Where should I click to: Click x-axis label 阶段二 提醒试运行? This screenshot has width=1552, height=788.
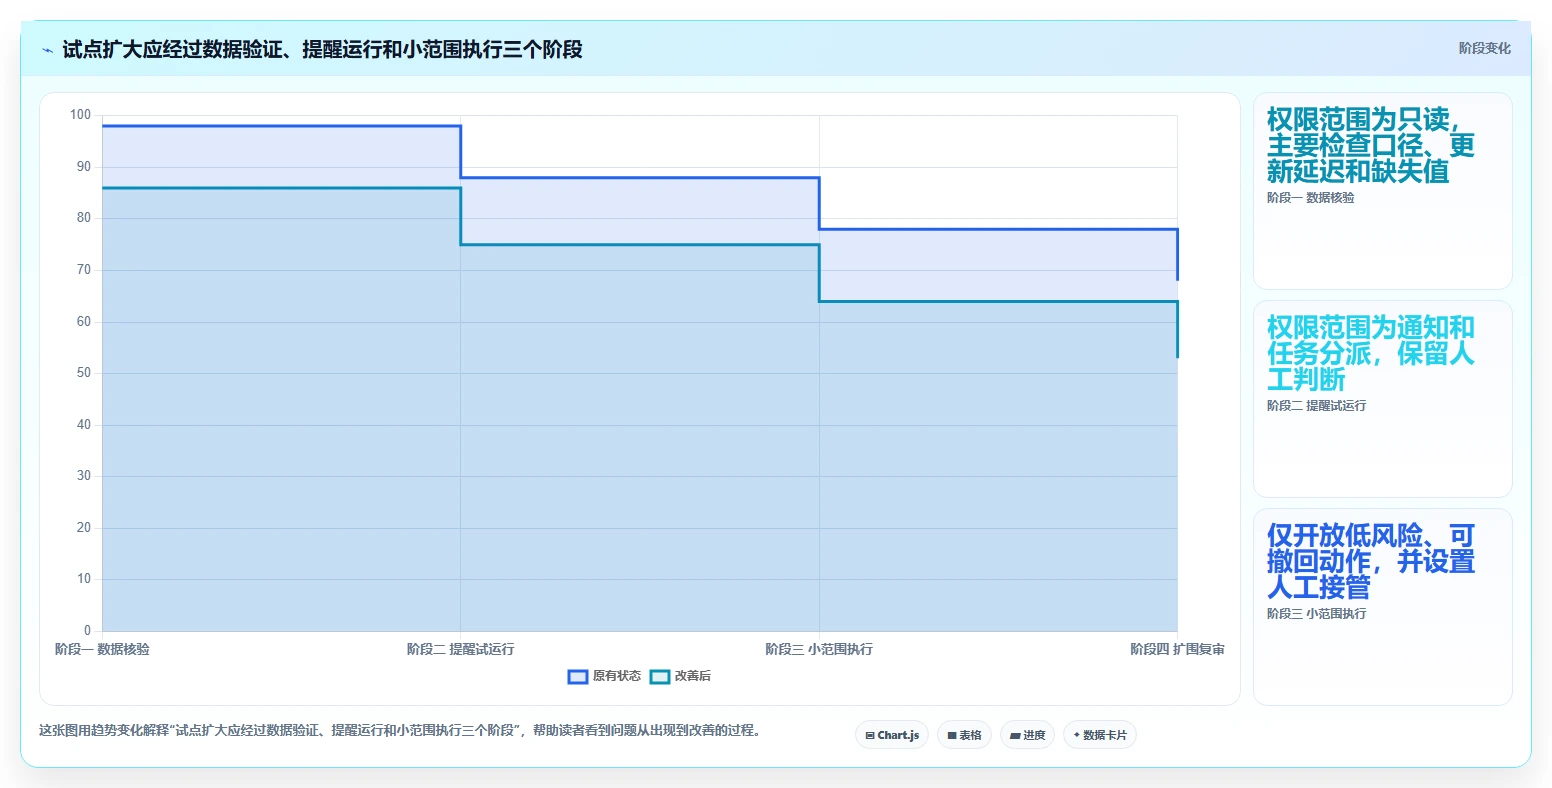tap(460, 650)
